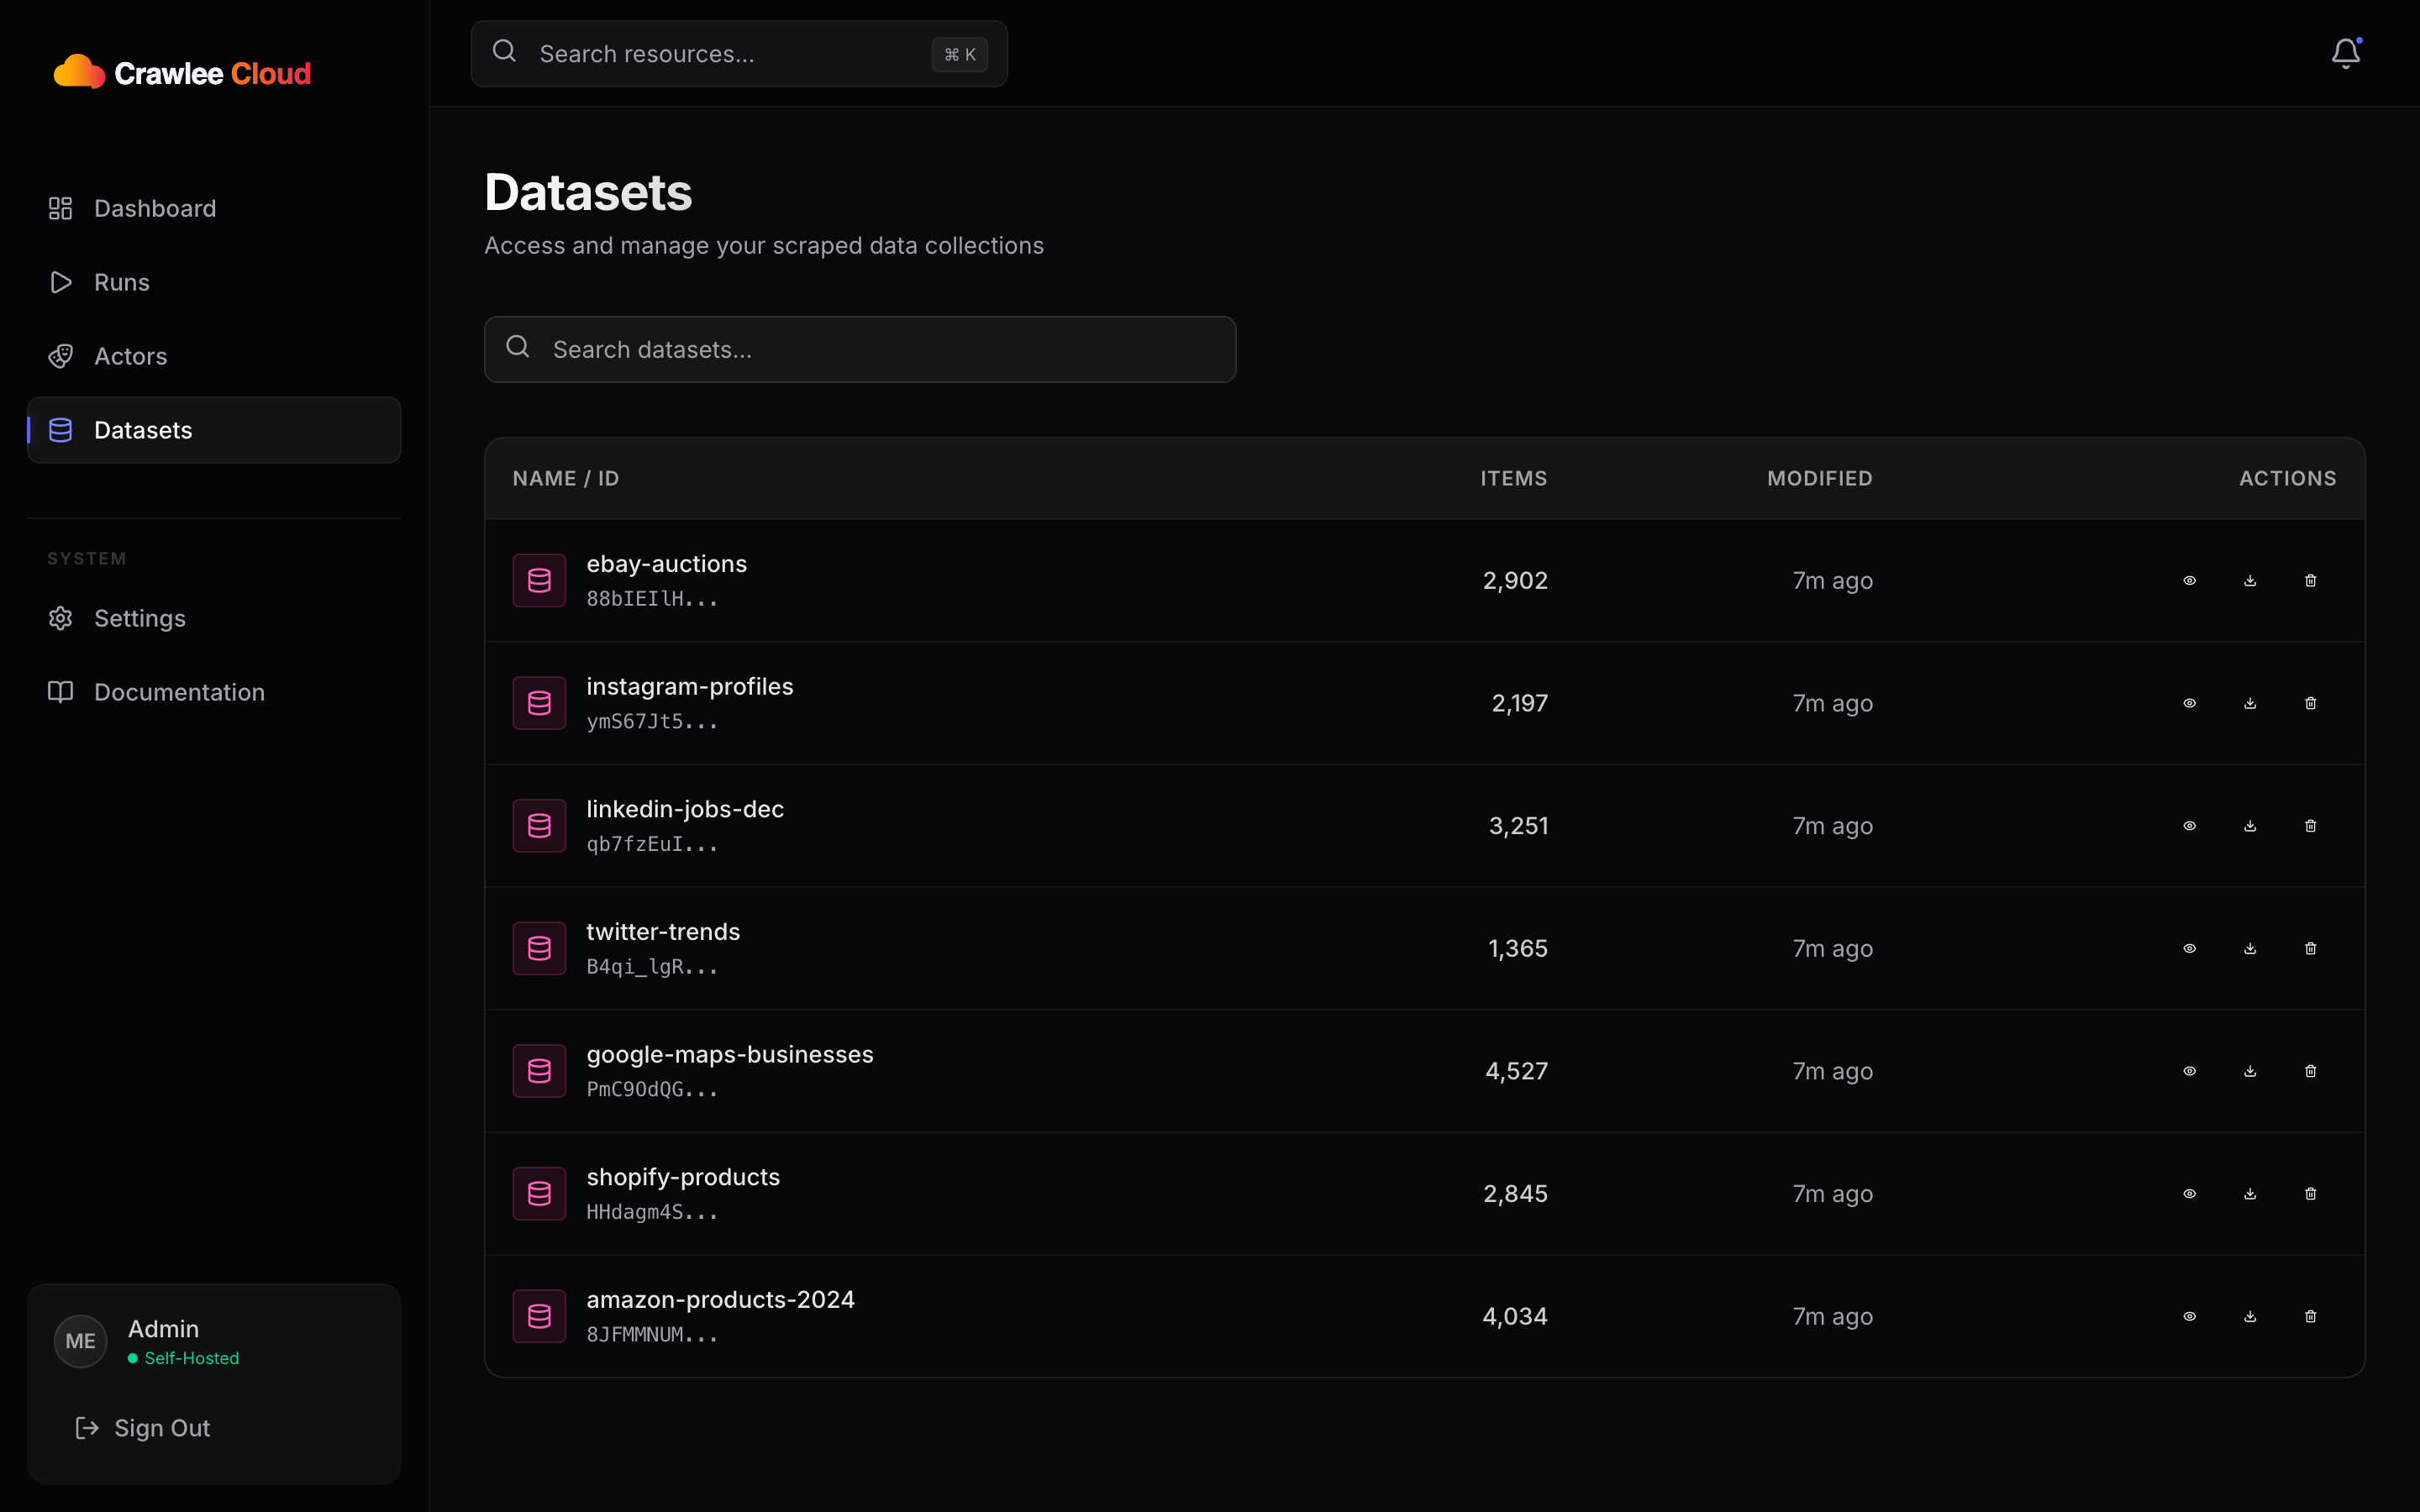Sort by the NAME / ID column header
The image size is (2420, 1512).
[566, 478]
